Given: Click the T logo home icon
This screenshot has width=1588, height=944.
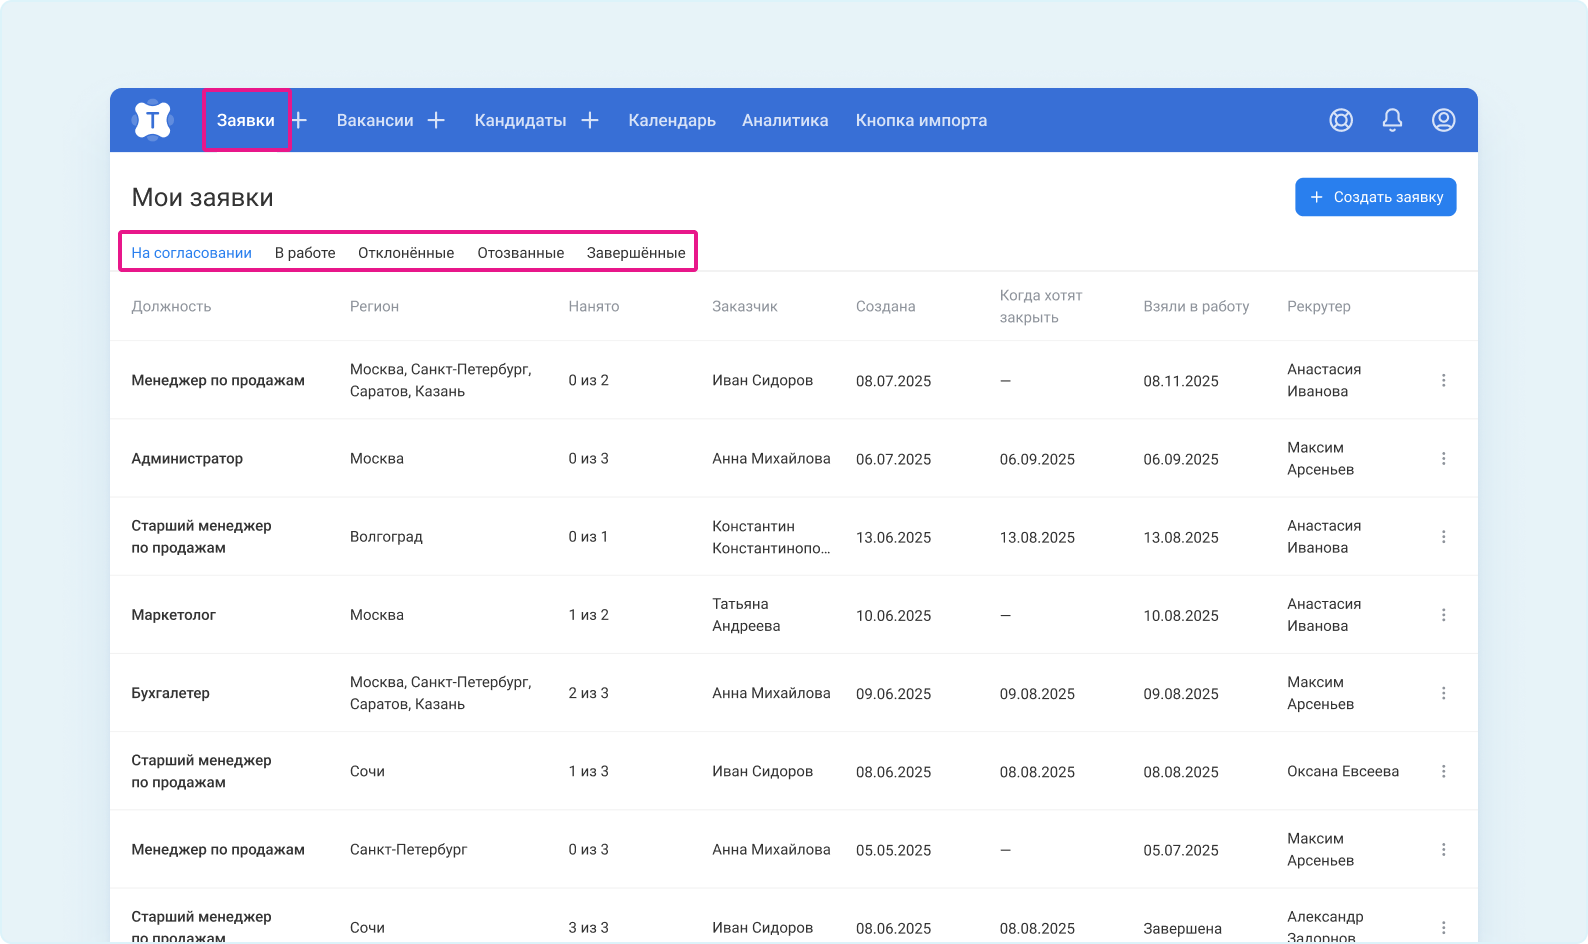Looking at the screenshot, I should (152, 120).
